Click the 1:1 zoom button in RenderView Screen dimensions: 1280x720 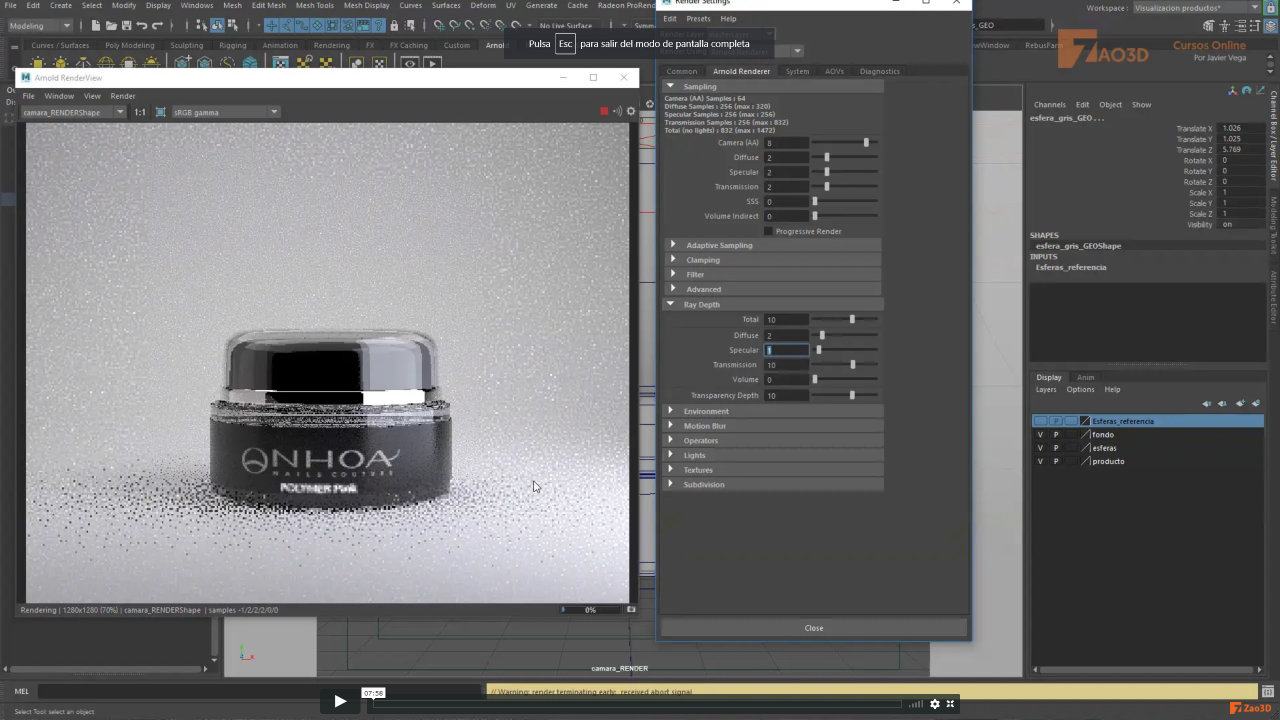tap(140, 112)
